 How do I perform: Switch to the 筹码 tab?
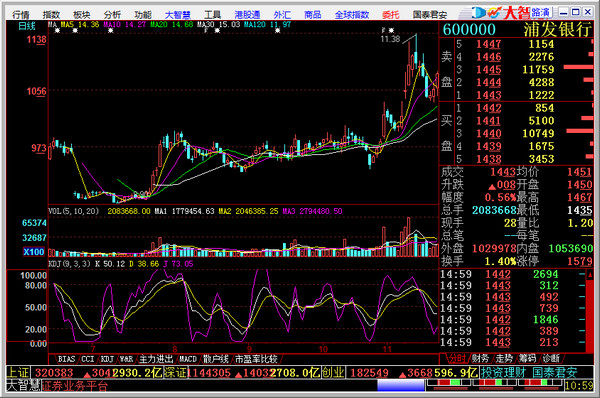pos(527,359)
